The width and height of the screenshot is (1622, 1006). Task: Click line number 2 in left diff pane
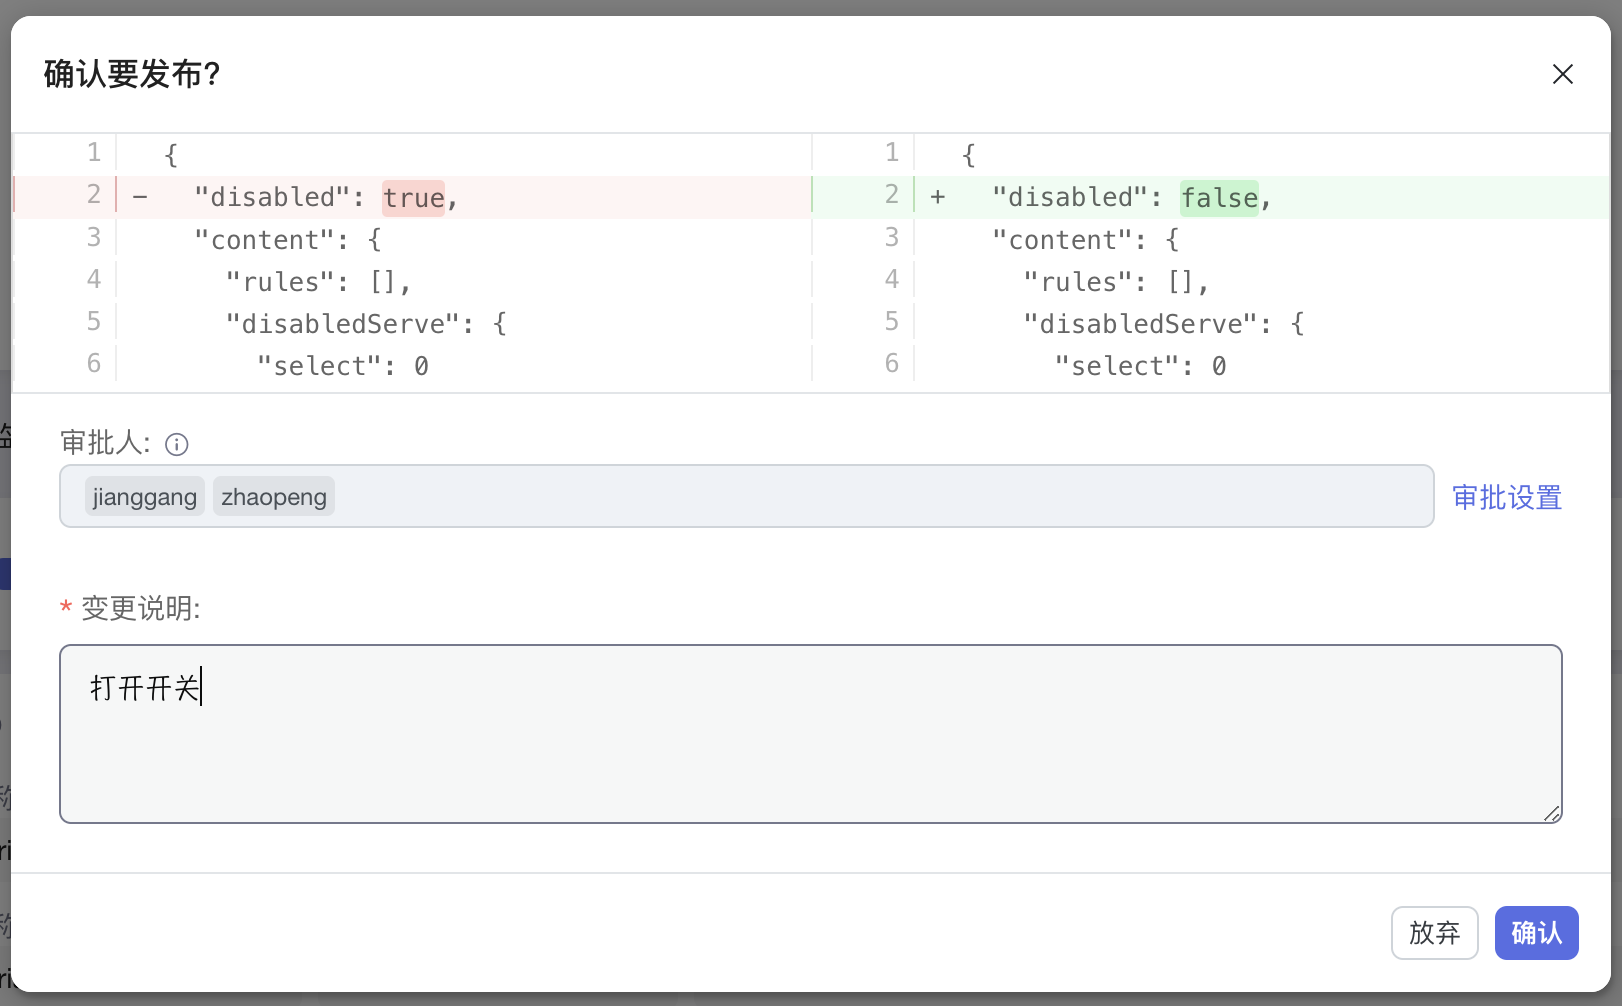click(93, 195)
